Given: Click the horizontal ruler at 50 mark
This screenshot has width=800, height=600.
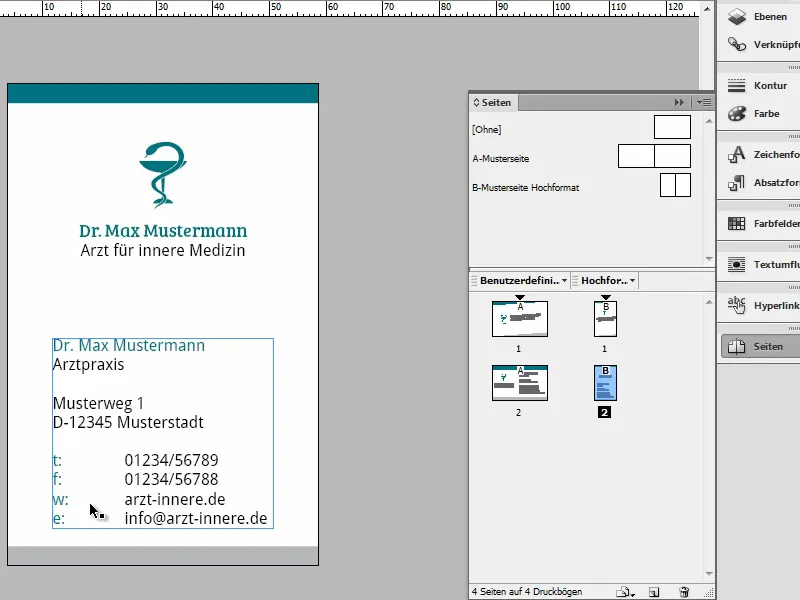Looking at the screenshot, I should pyautogui.click(x=276, y=7).
